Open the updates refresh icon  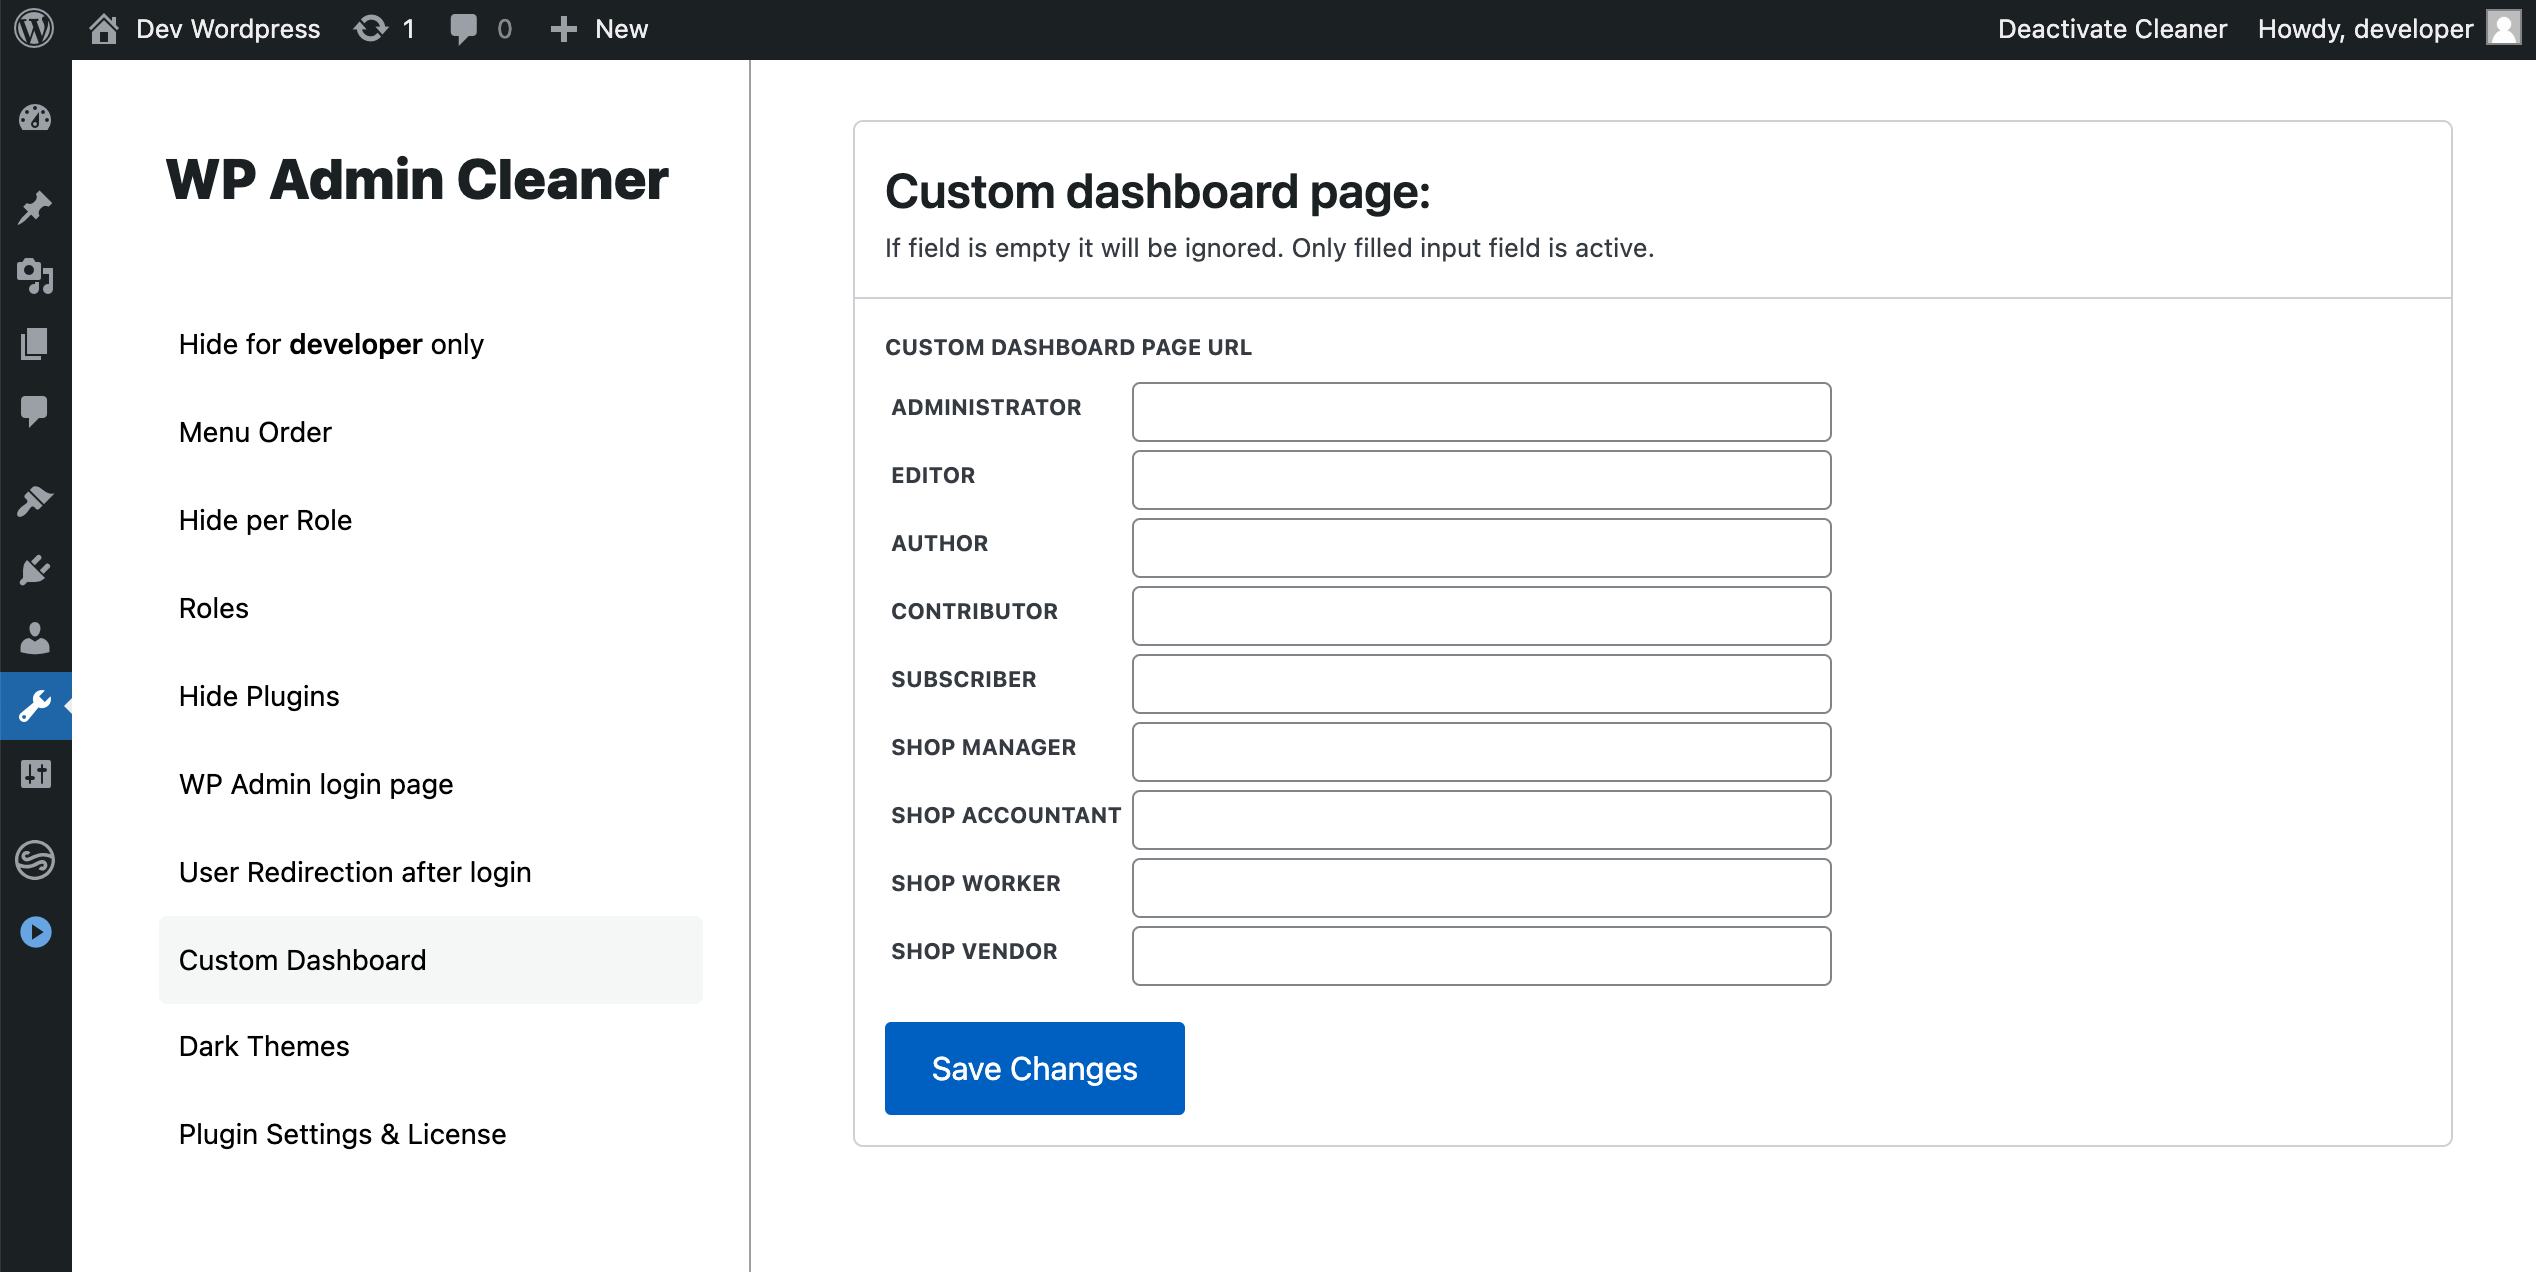(371, 29)
